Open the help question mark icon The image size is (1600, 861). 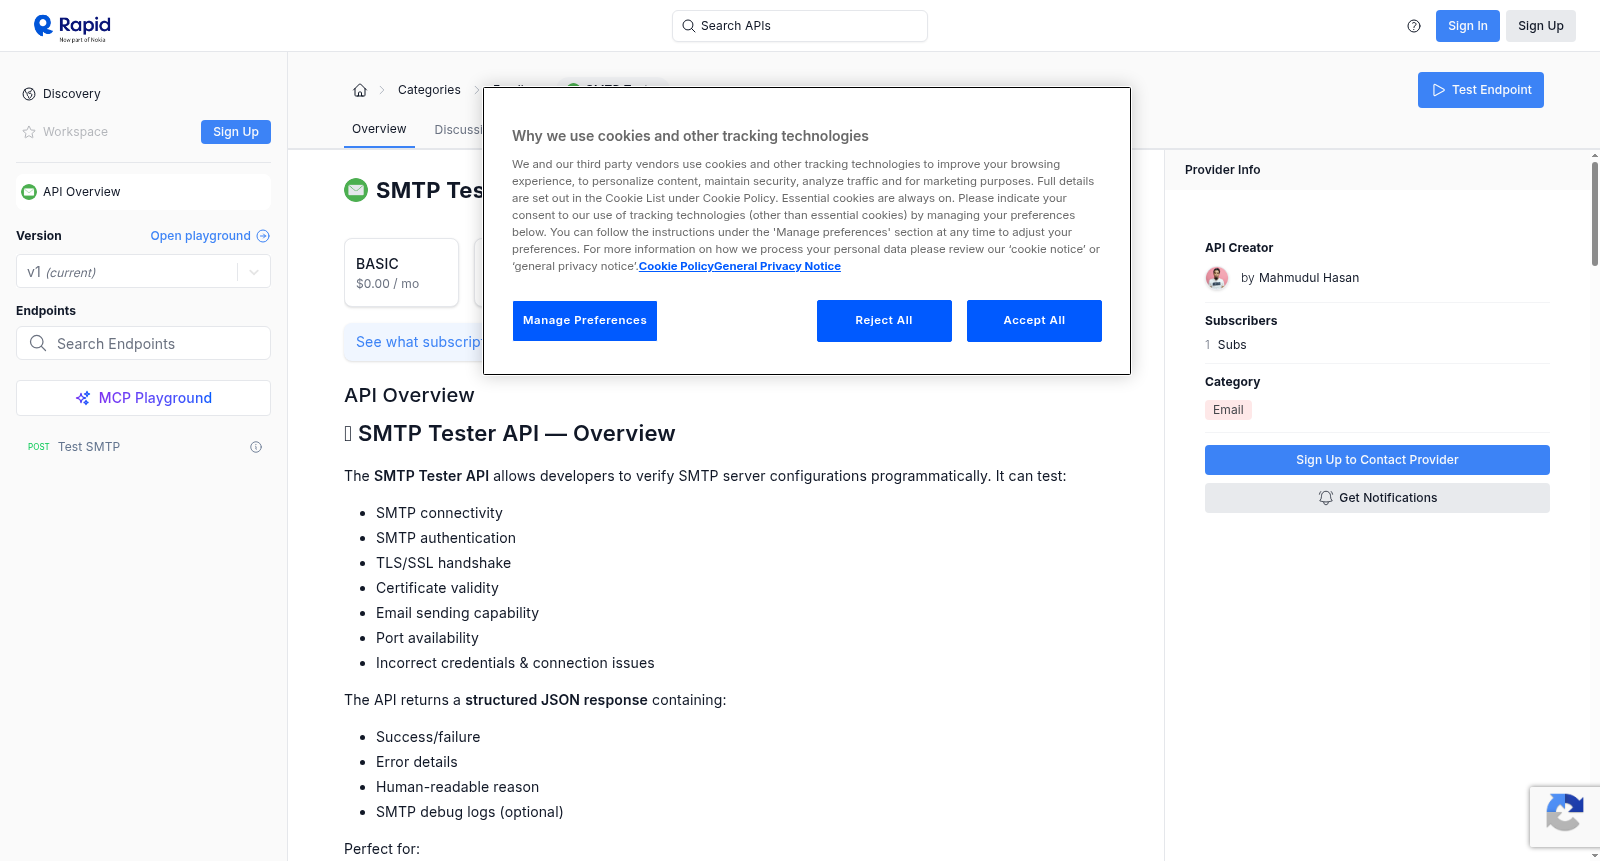(1414, 26)
